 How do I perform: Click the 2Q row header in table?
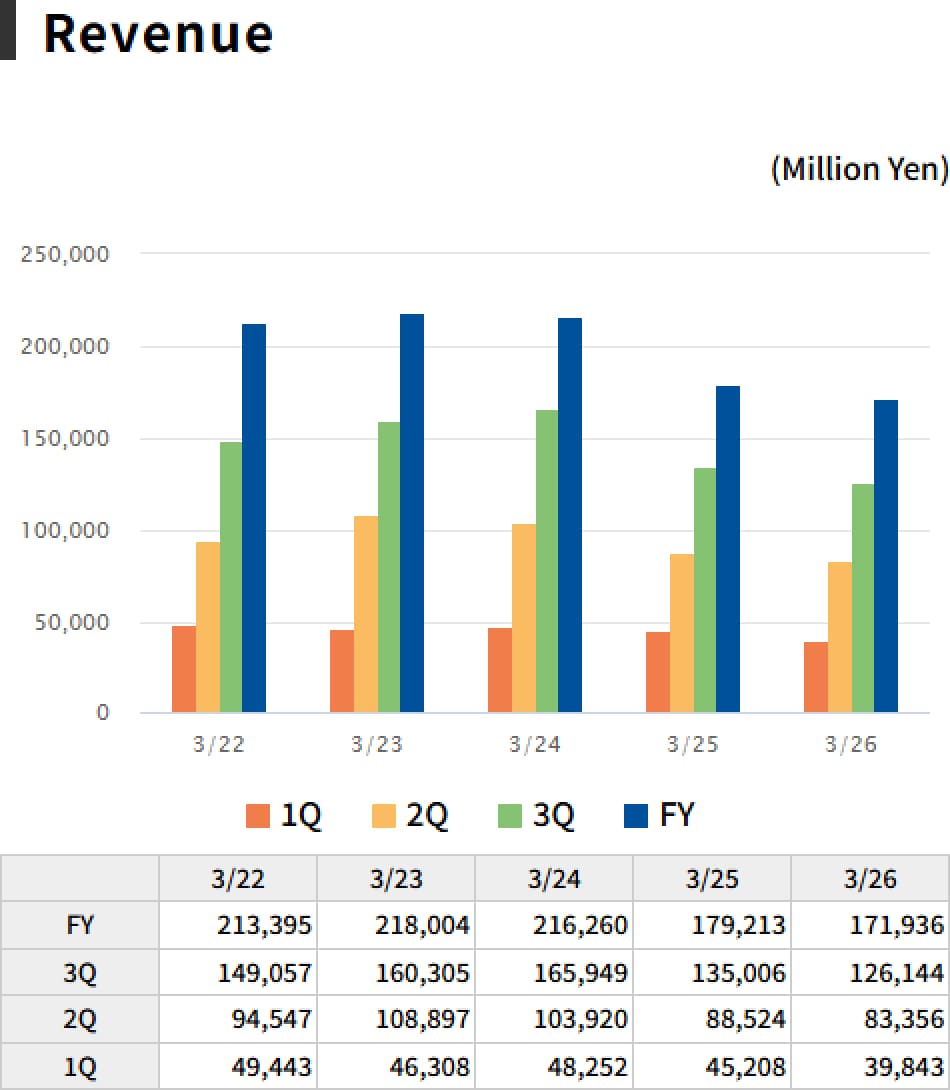click(x=80, y=1019)
